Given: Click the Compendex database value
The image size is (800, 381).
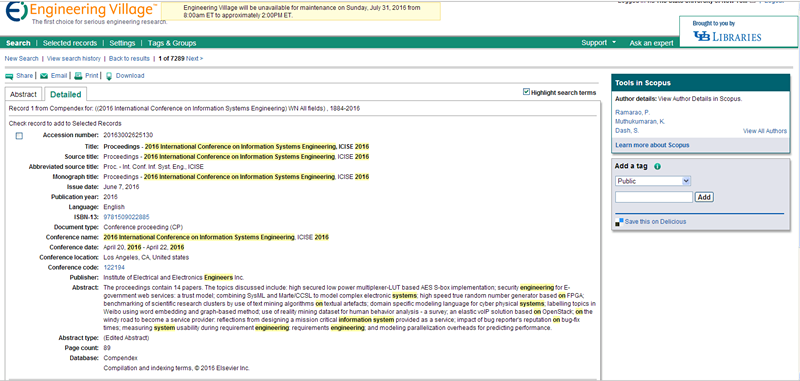Looking at the screenshot, I should [120, 358].
